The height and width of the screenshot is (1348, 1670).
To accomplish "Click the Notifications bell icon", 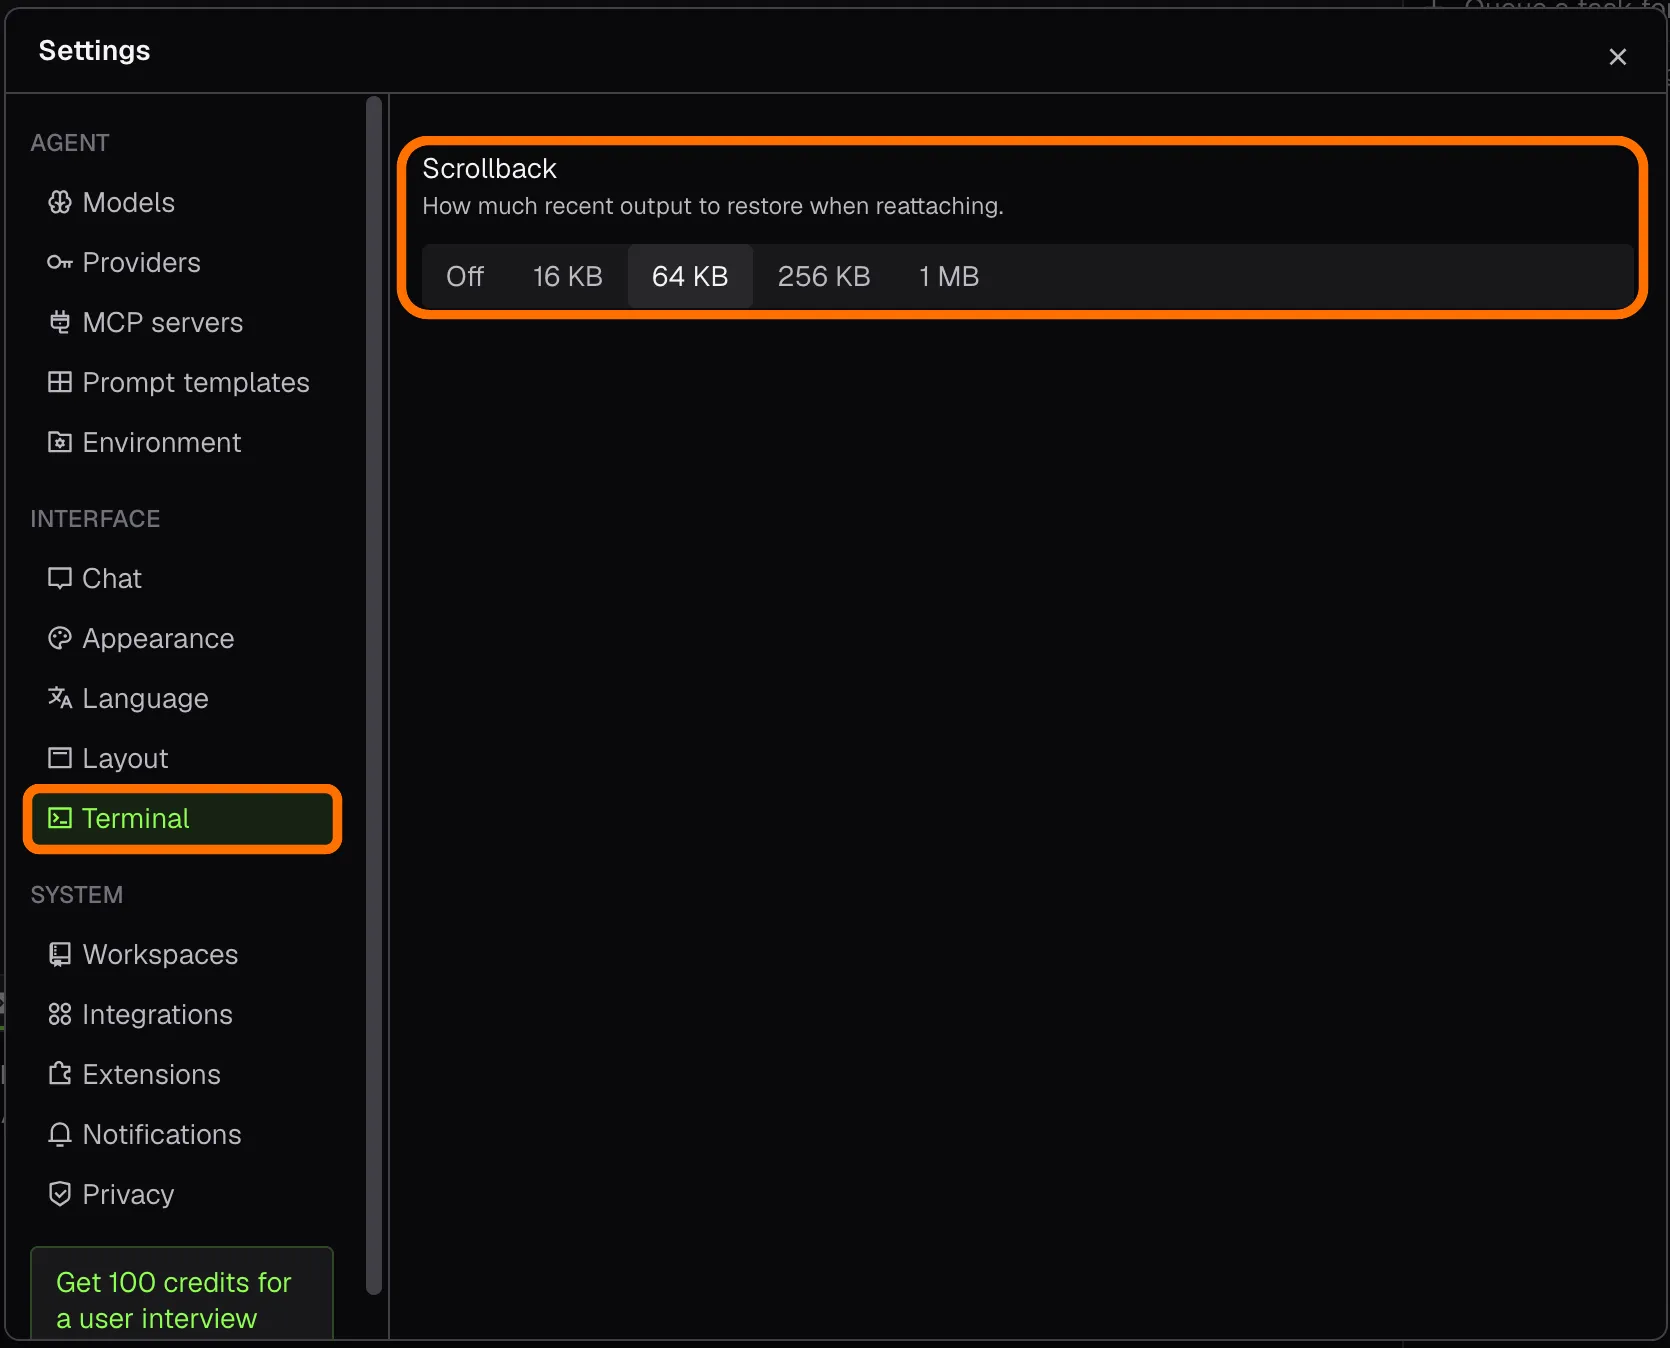I will 60,1135.
